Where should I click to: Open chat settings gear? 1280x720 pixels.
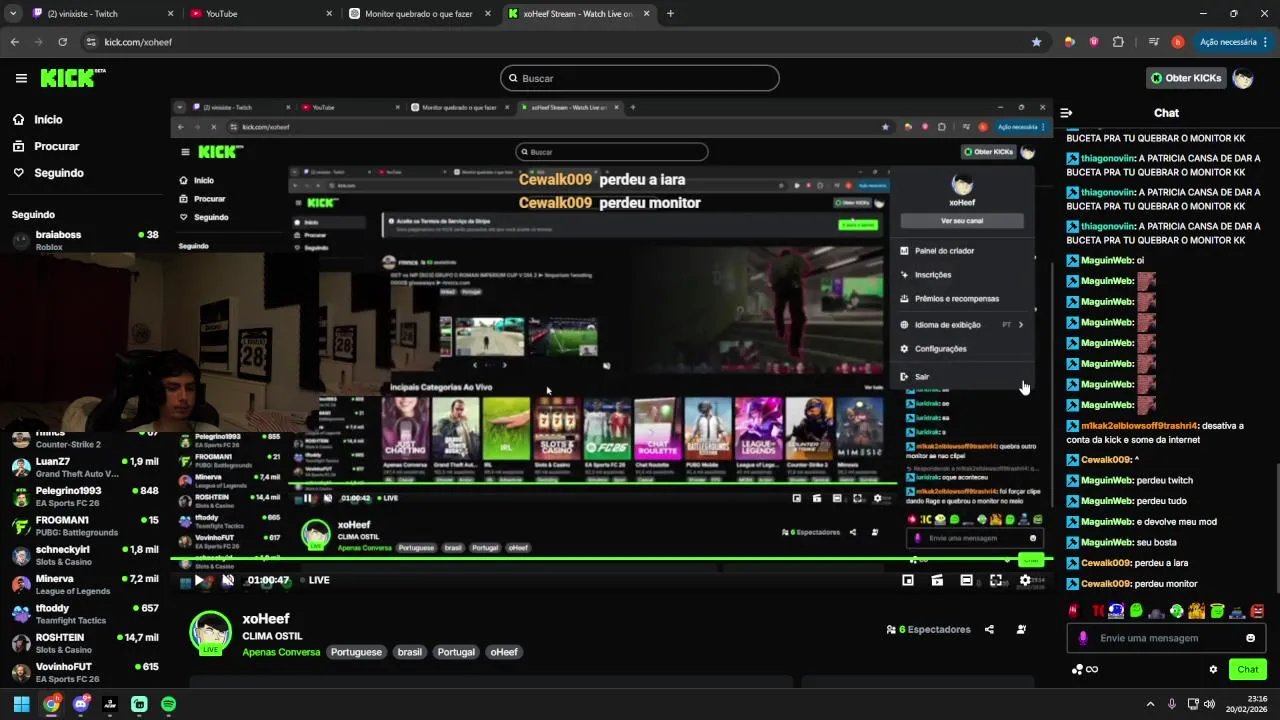pos(1213,669)
